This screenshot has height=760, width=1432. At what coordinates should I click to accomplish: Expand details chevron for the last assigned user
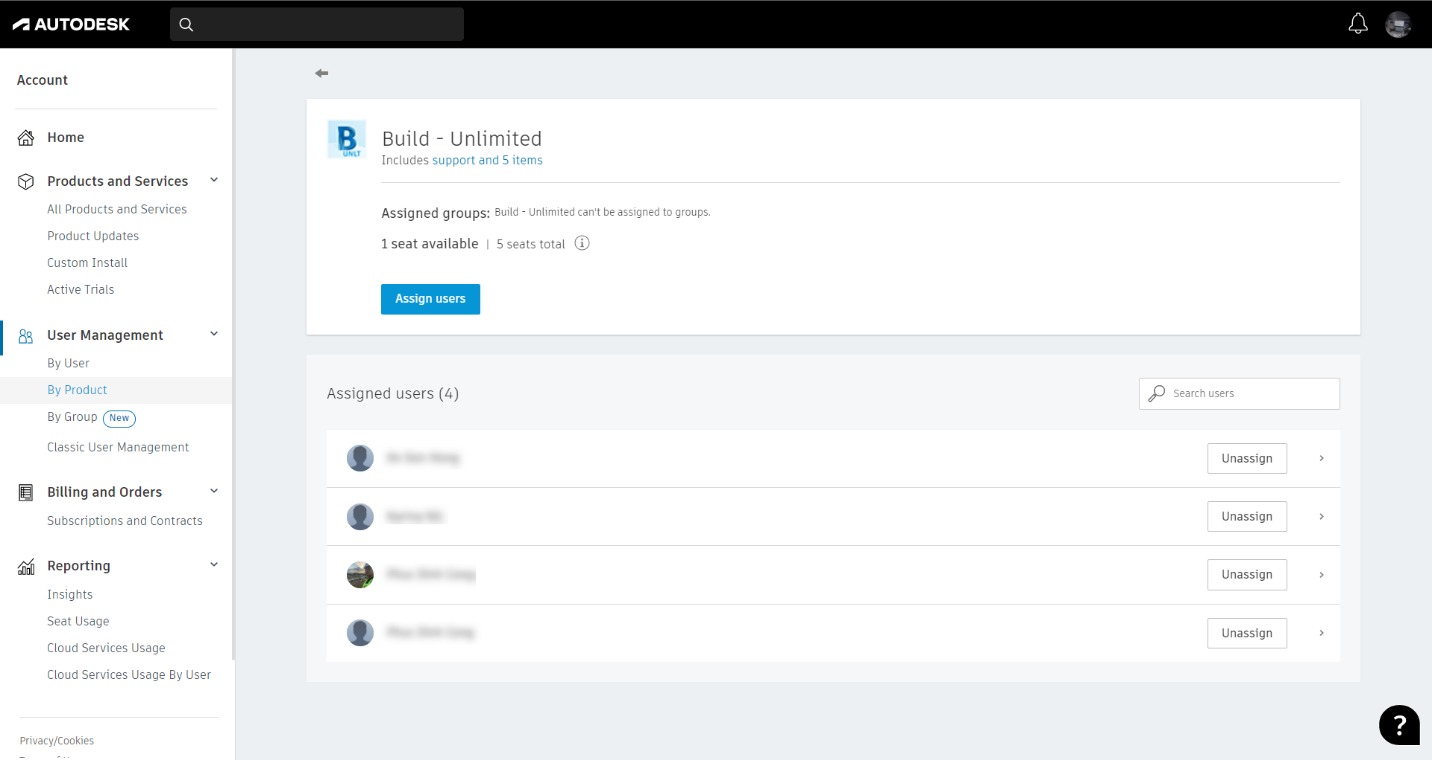pyautogui.click(x=1321, y=633)
